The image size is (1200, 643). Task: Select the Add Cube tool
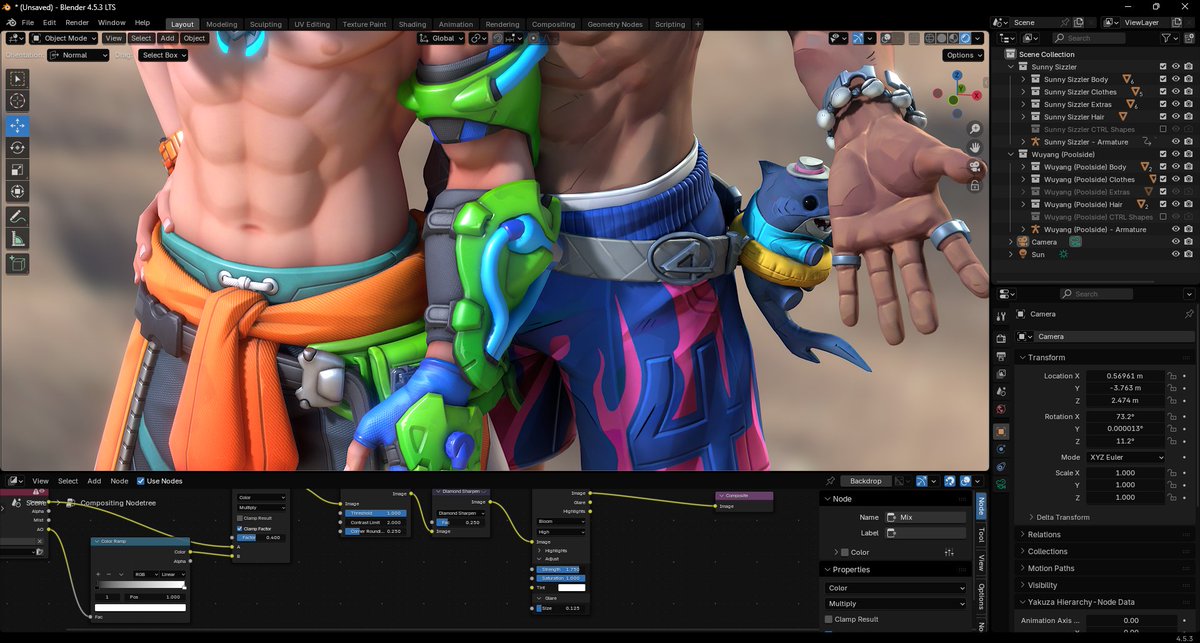17,264
